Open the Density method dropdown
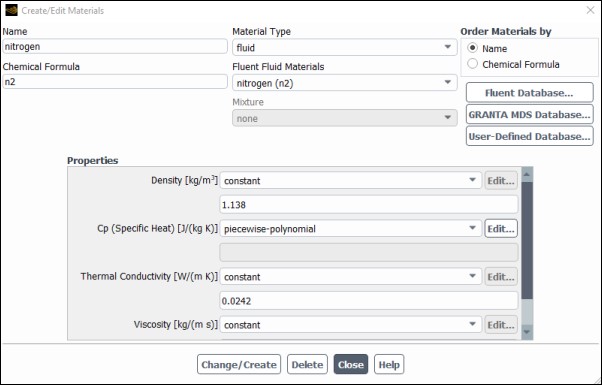 351,180
